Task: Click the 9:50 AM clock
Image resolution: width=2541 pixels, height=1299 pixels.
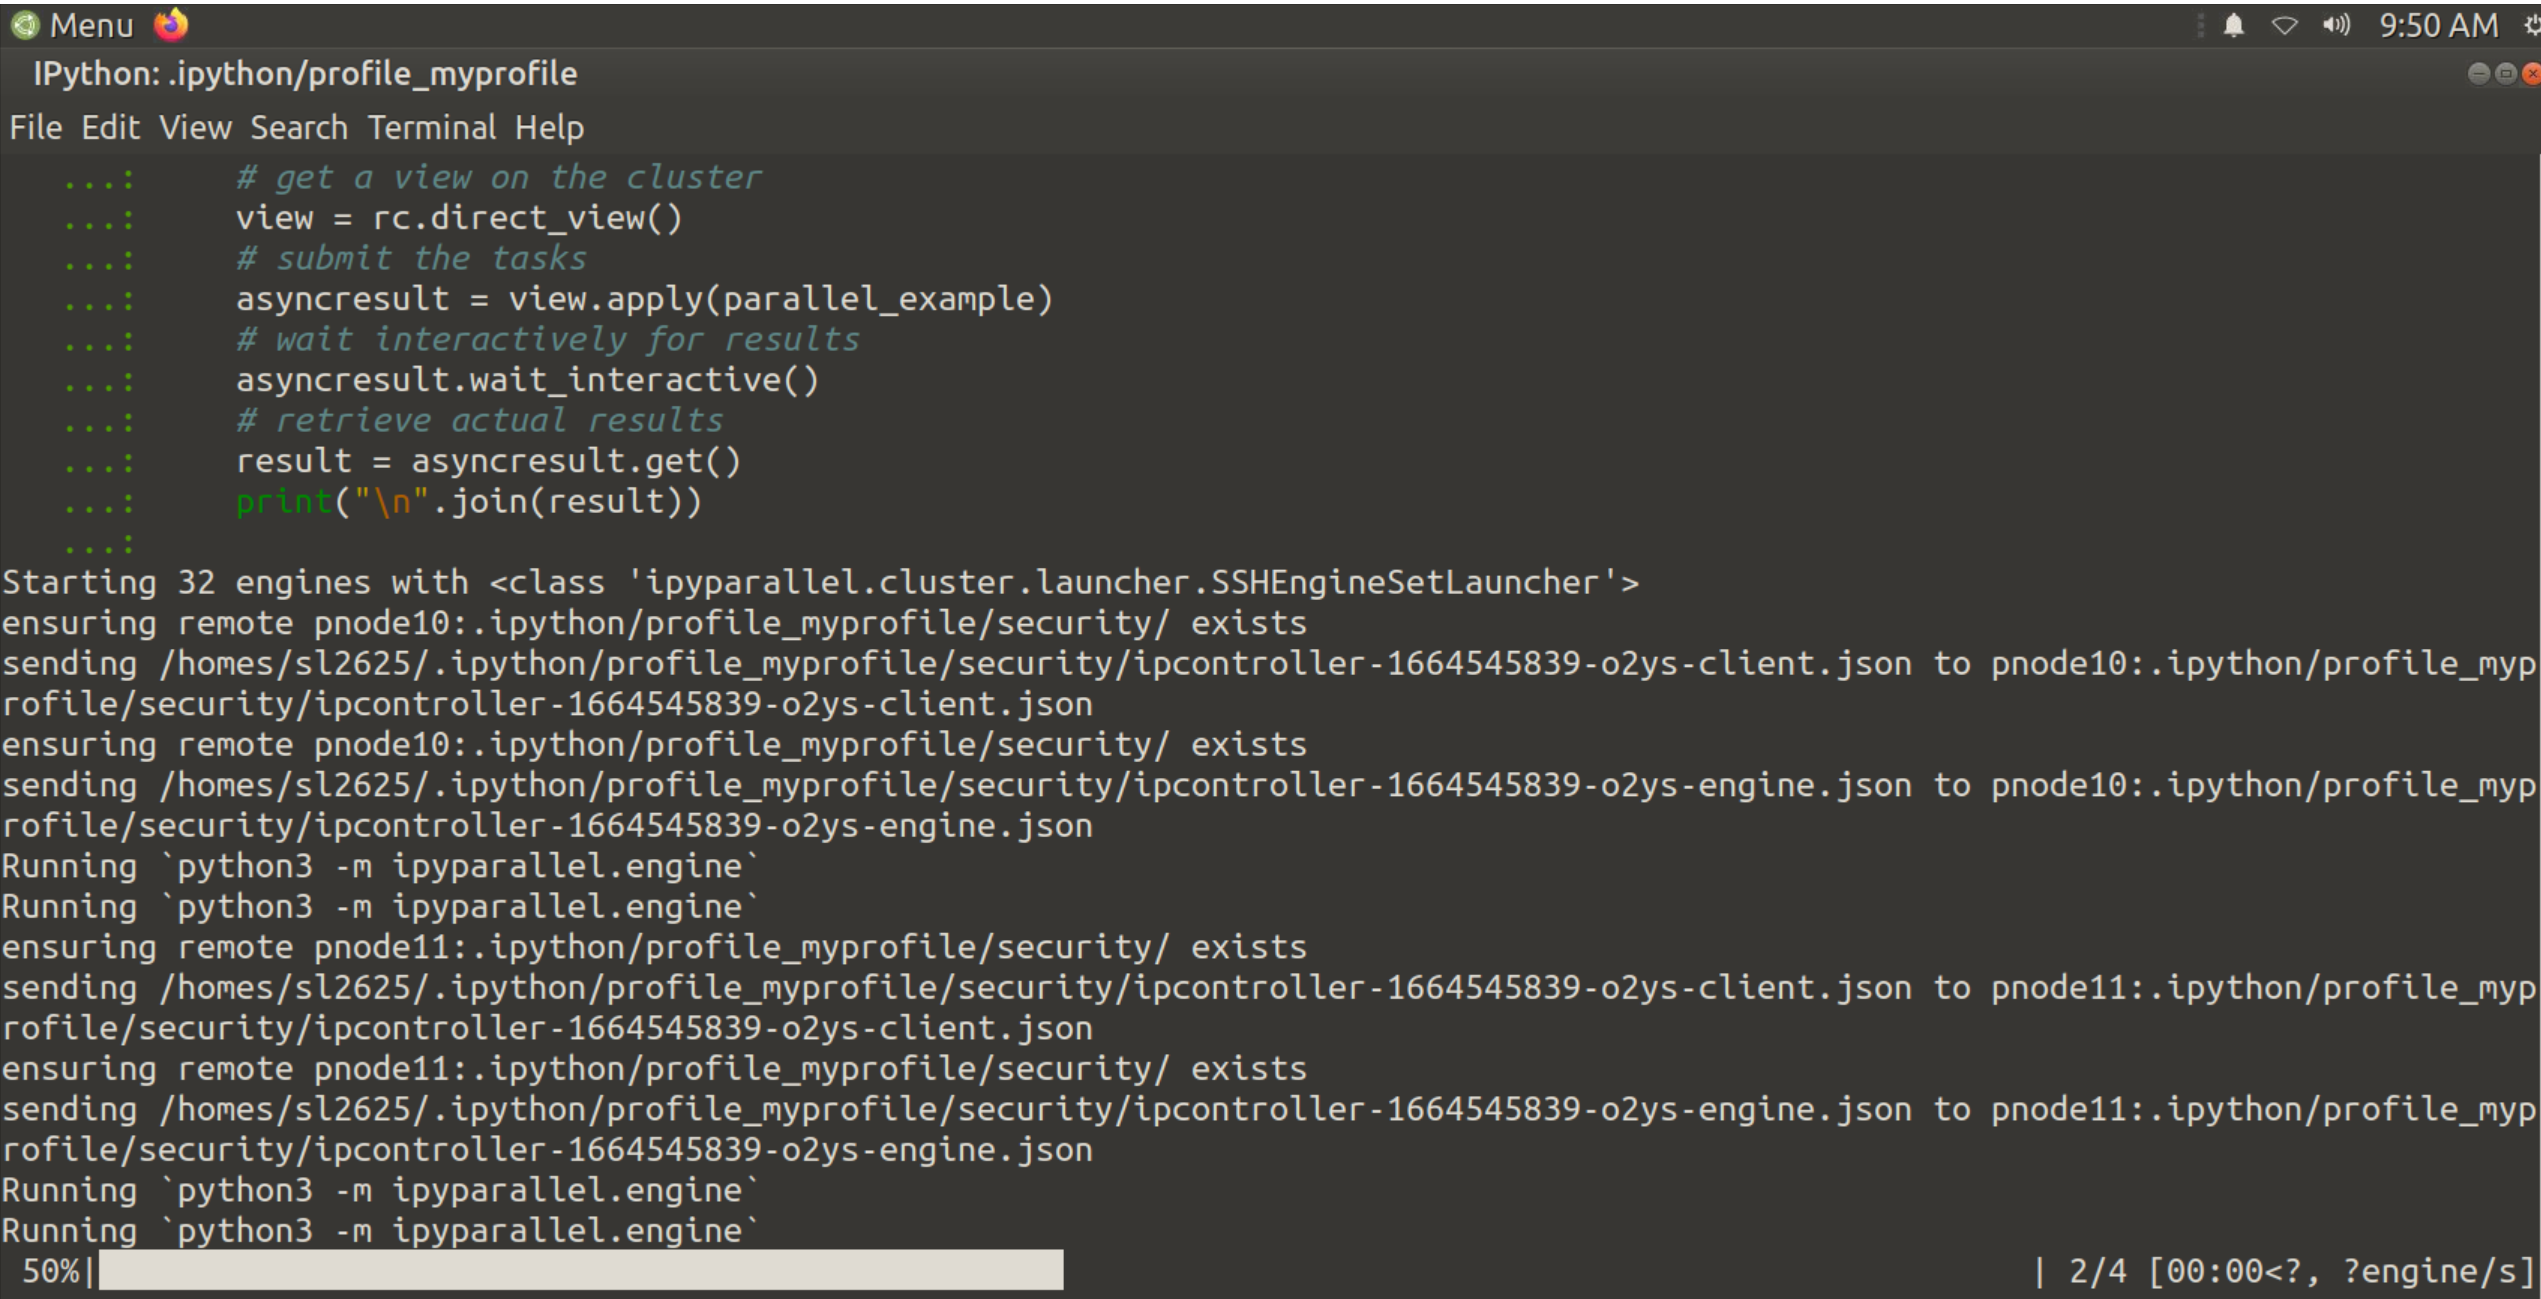Action: [x=2438, y=25]
